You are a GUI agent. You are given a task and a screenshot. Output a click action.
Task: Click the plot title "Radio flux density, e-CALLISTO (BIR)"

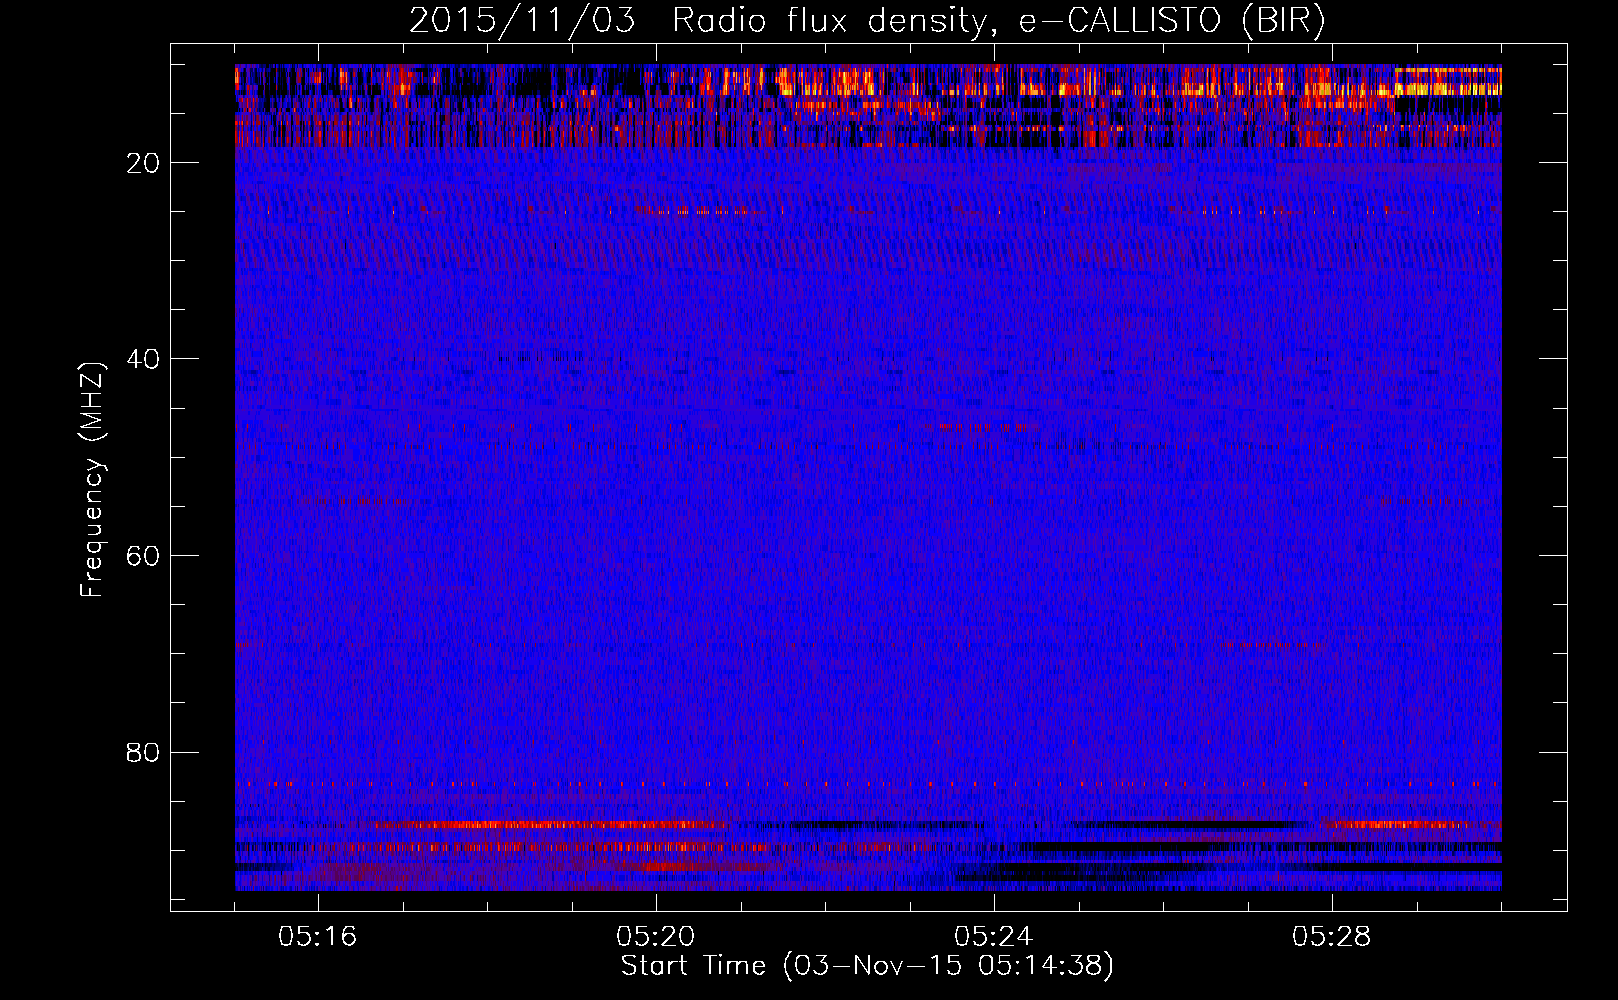pyautogui.click(x=999, y=21)
